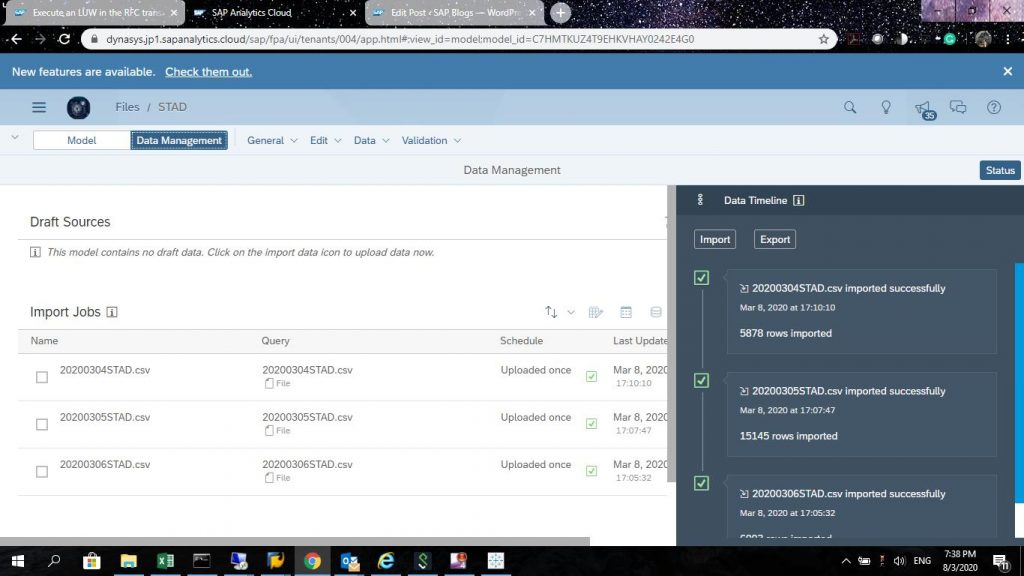Viewport: 1024px width, 576px height.
Task: Toggle timeline checkbox for 20200306STAD.csv import
Action: click(701, 483)
